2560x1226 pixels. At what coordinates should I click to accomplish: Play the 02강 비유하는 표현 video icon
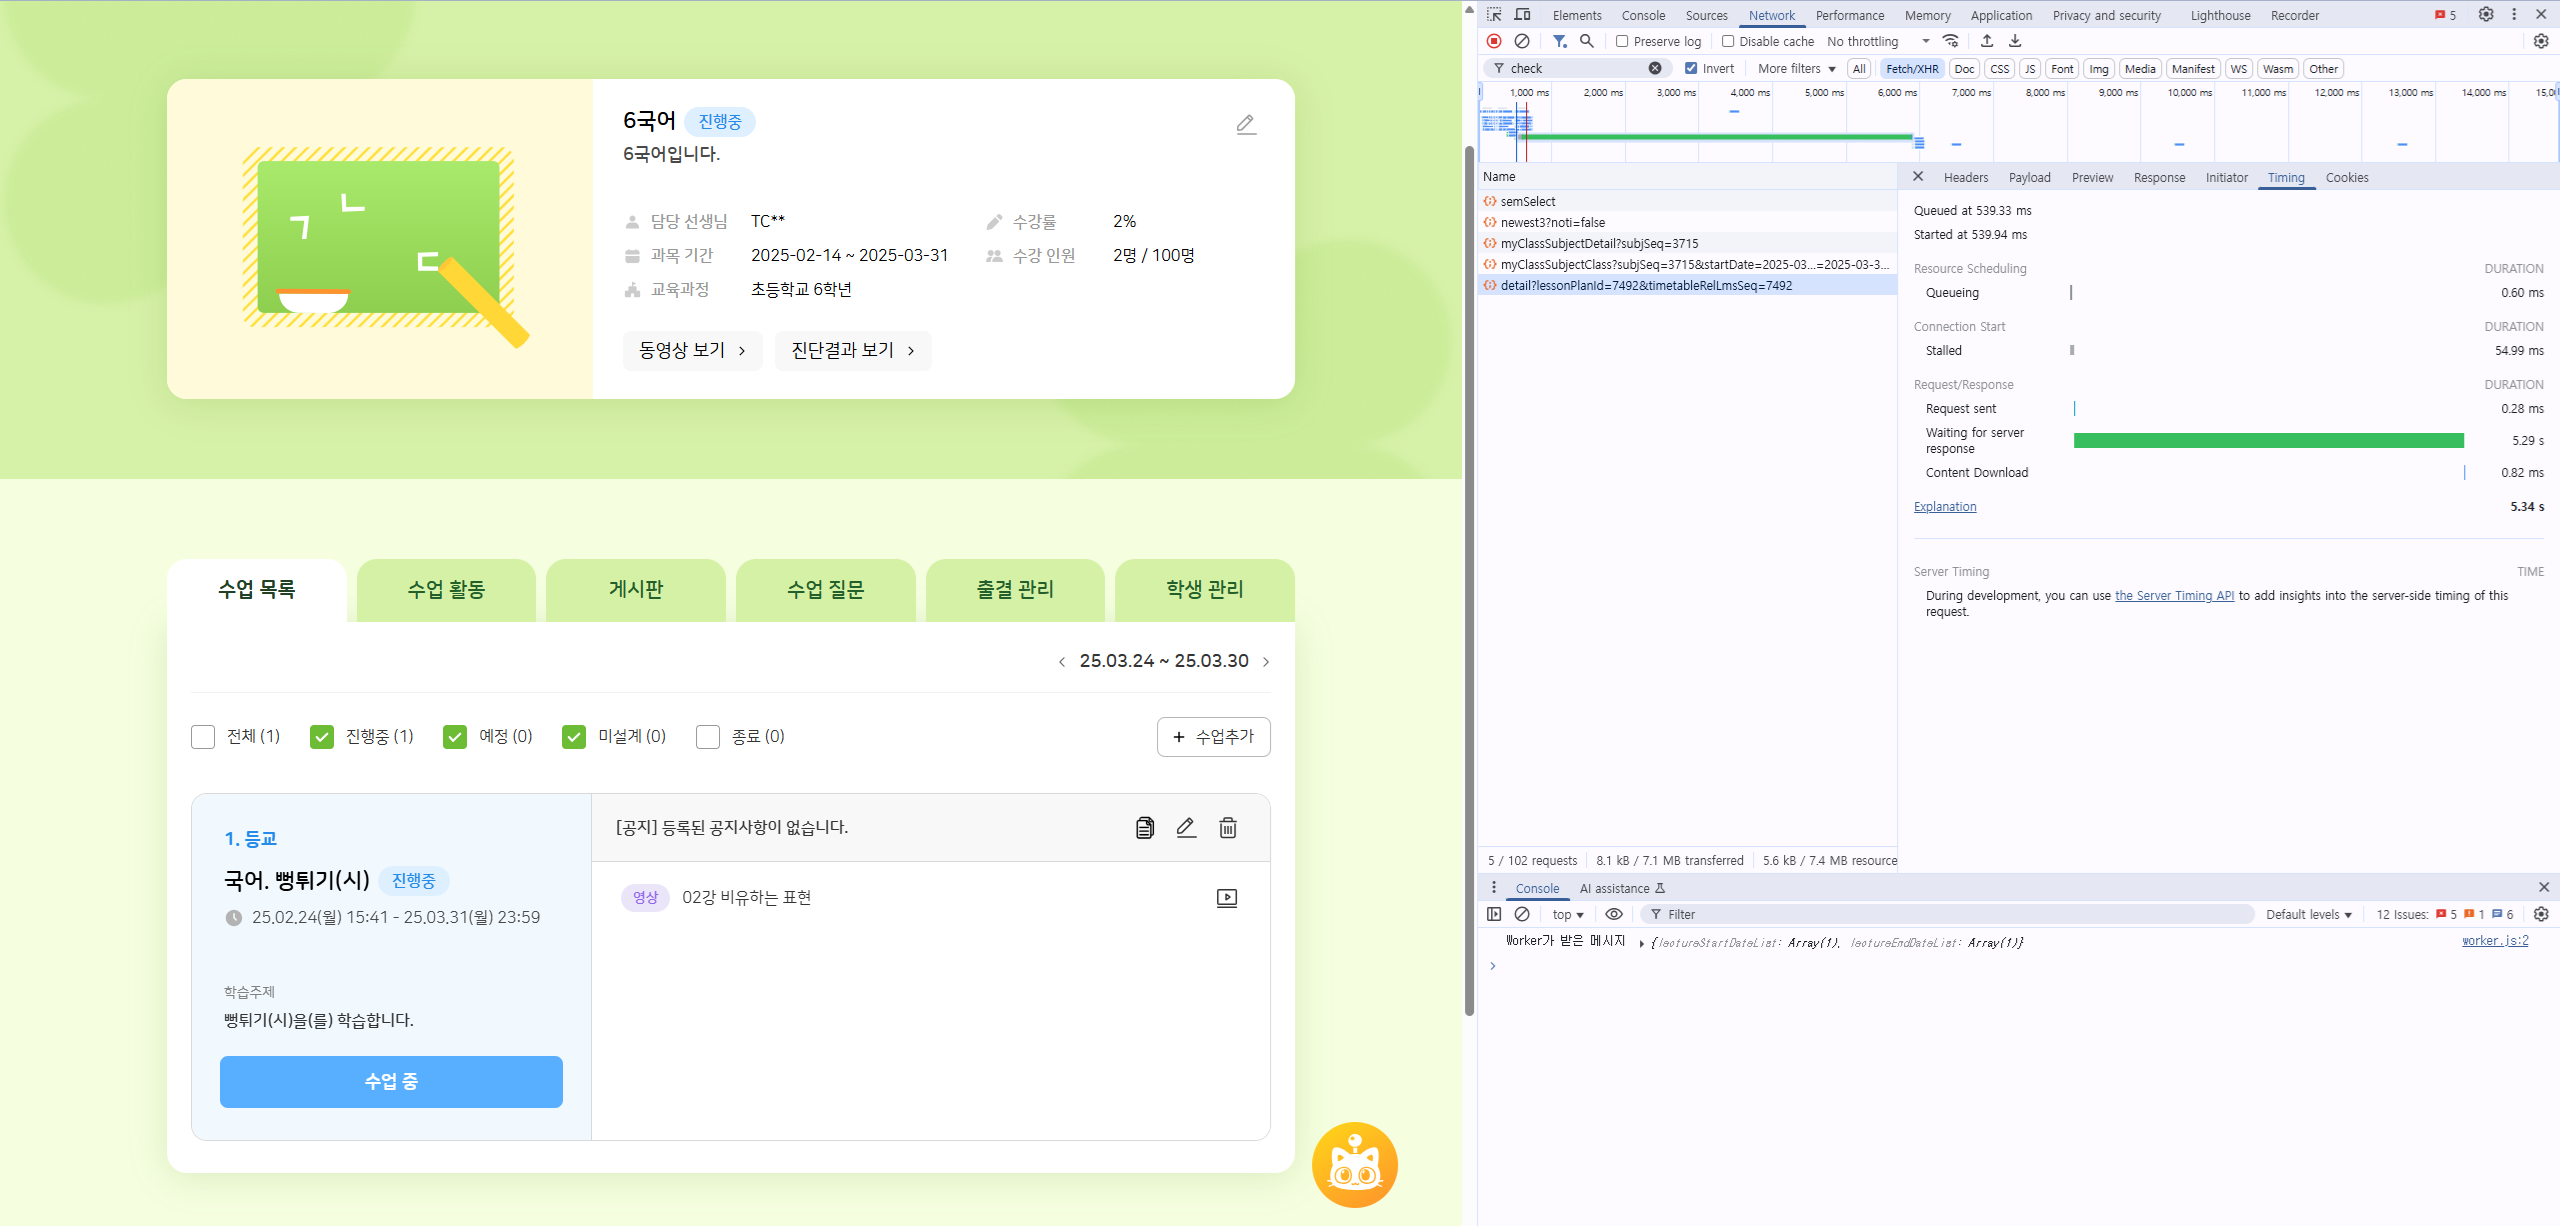click(1226, 898)
